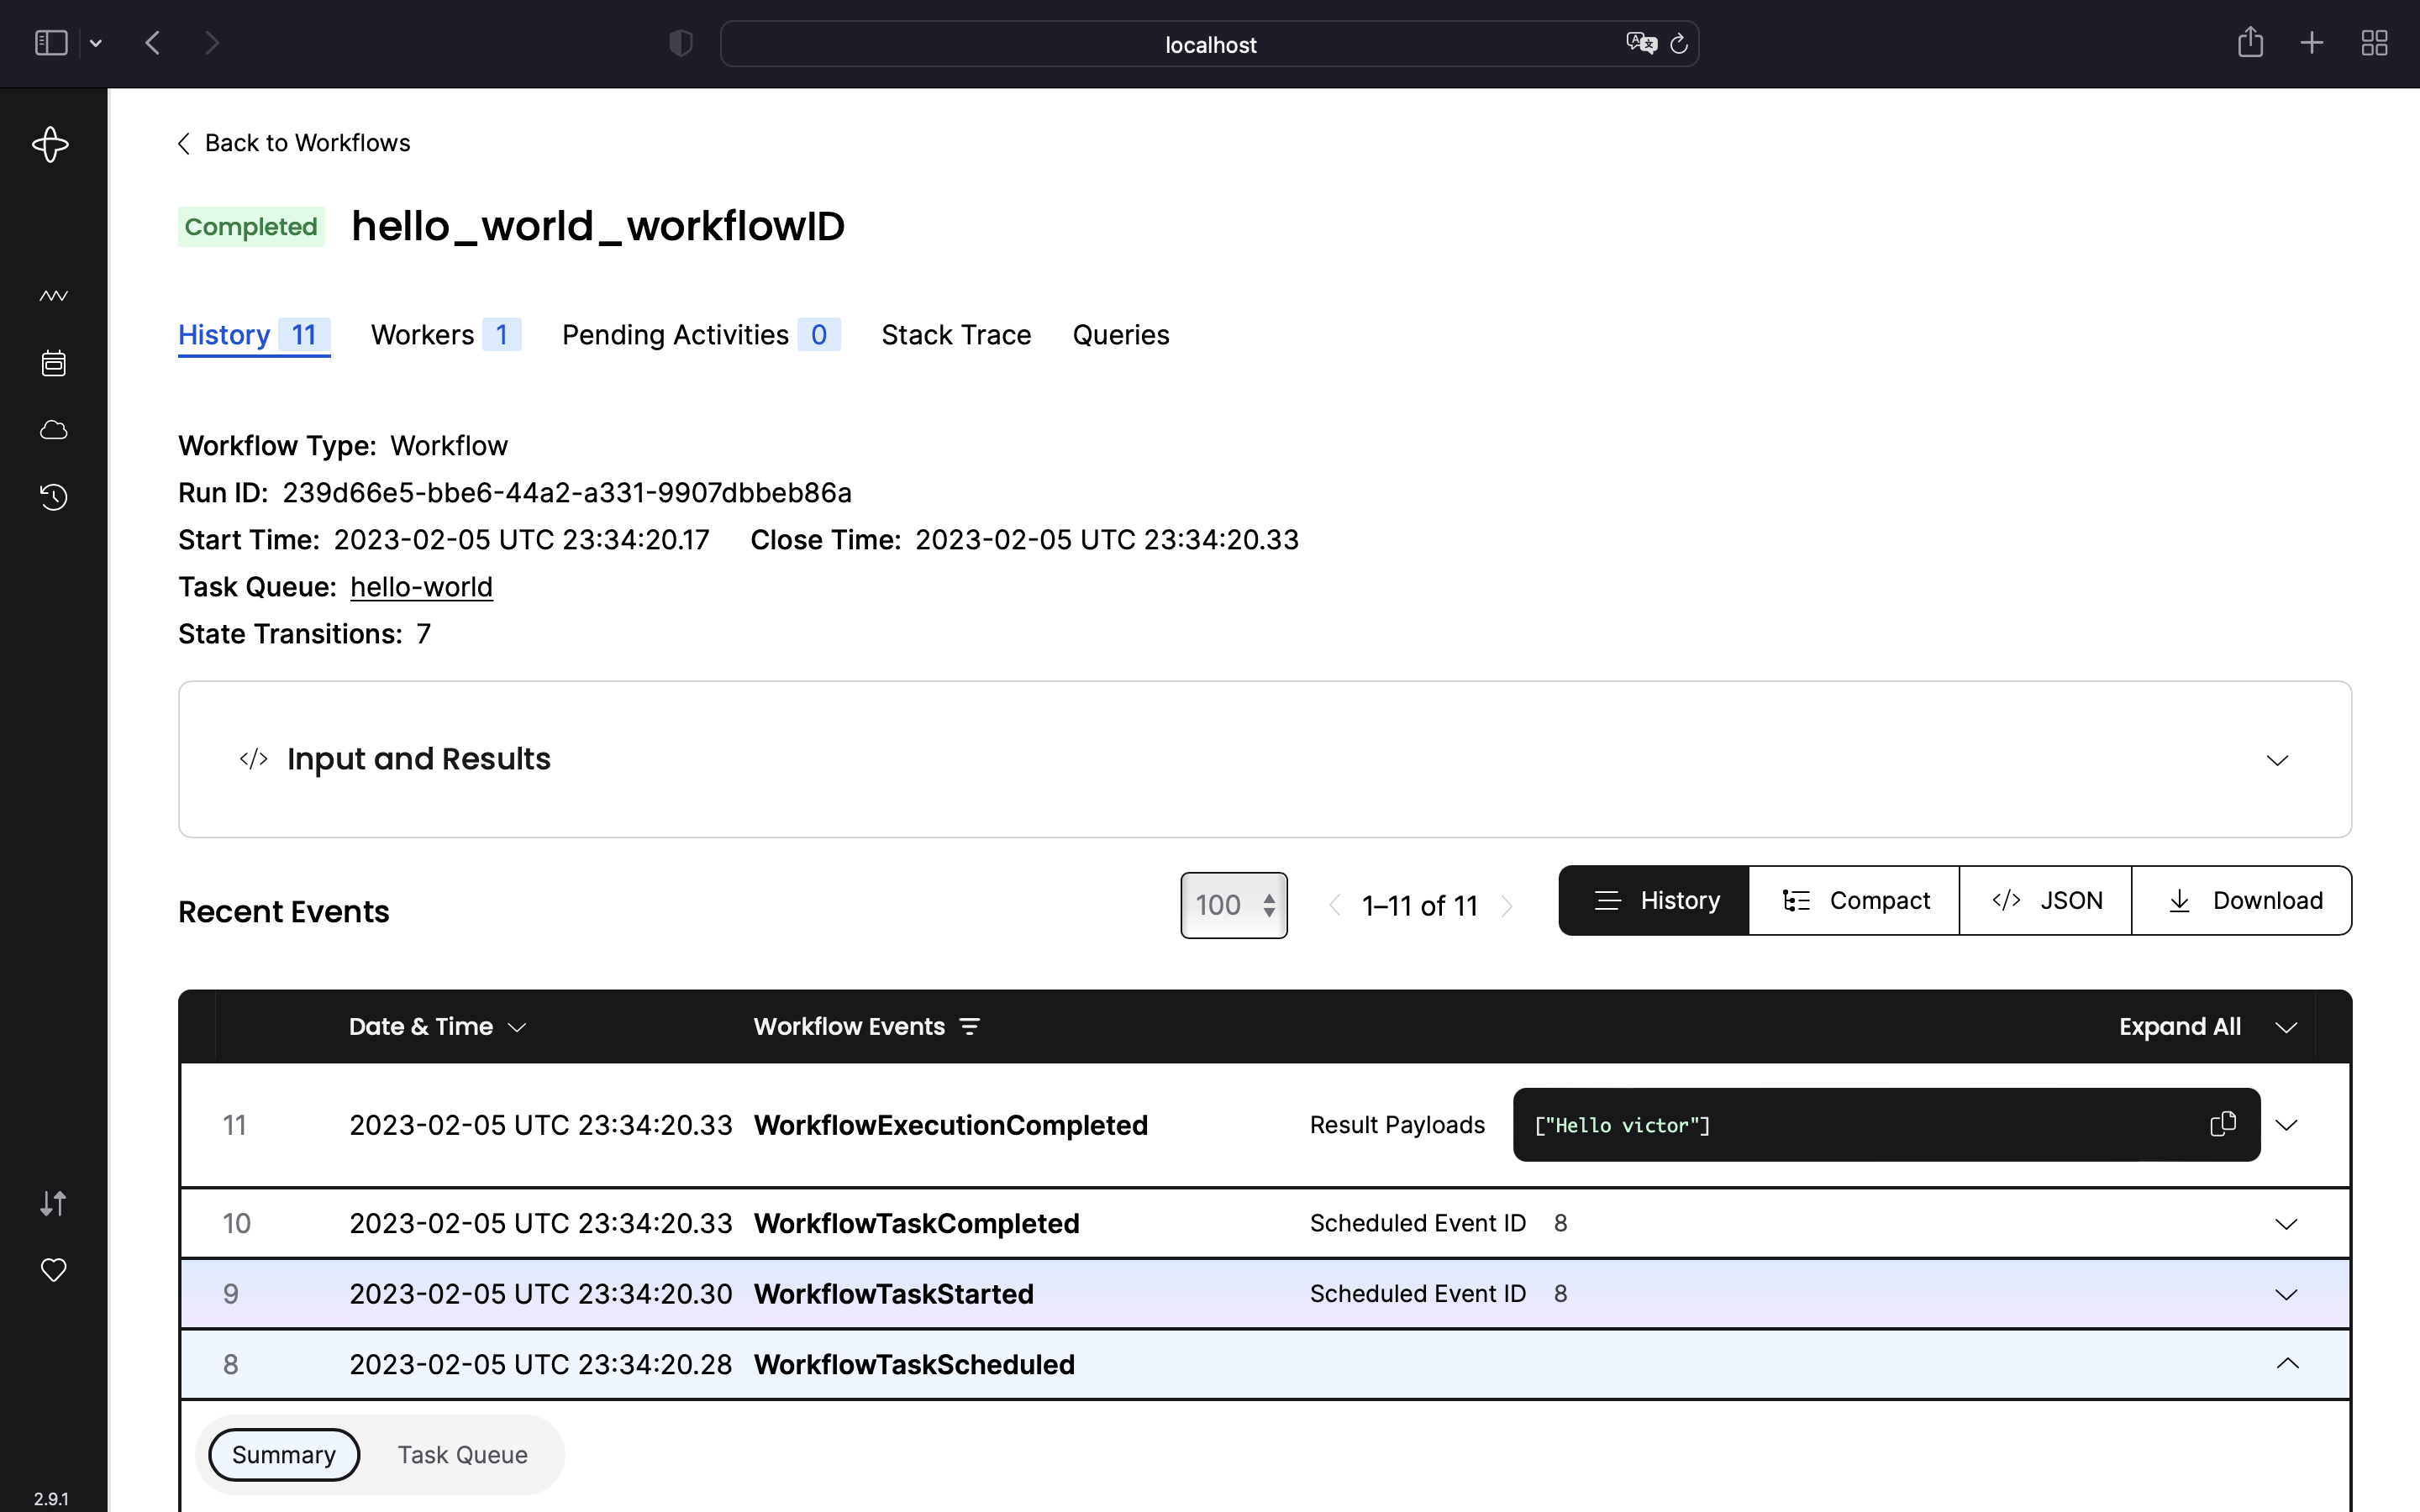The image size is (2420, 1512).
Task: Copy the Result Payloads value
Action: click(2222, 1124)
